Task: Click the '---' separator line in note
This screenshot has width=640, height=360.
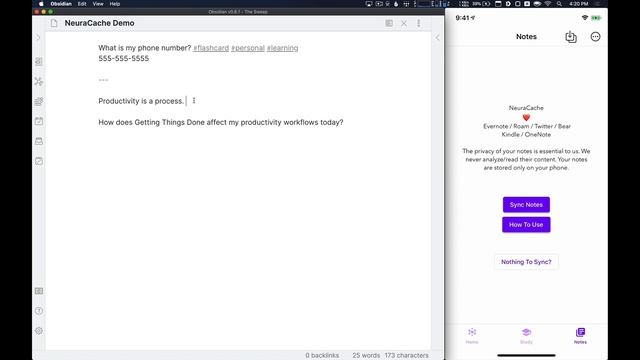Action: coord(103,80)
